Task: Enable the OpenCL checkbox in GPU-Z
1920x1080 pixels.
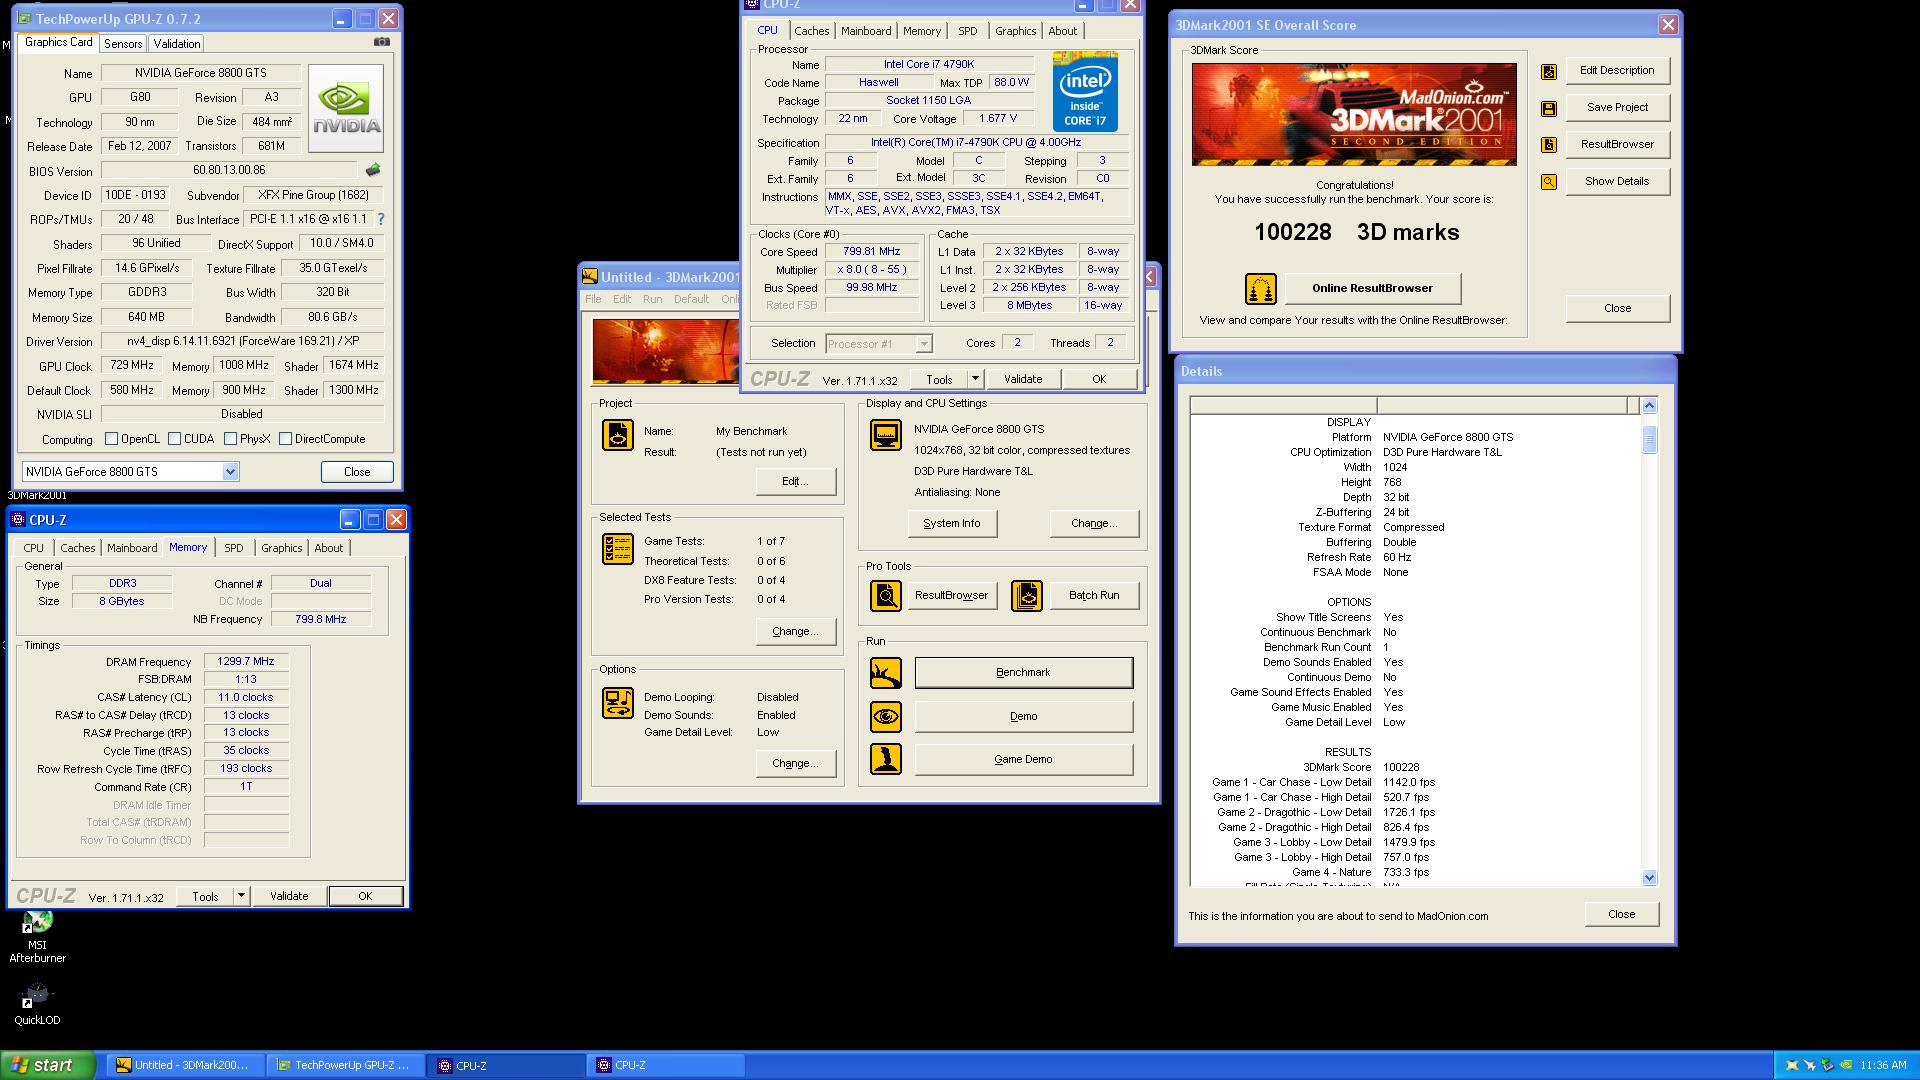Action: point(112,439)
